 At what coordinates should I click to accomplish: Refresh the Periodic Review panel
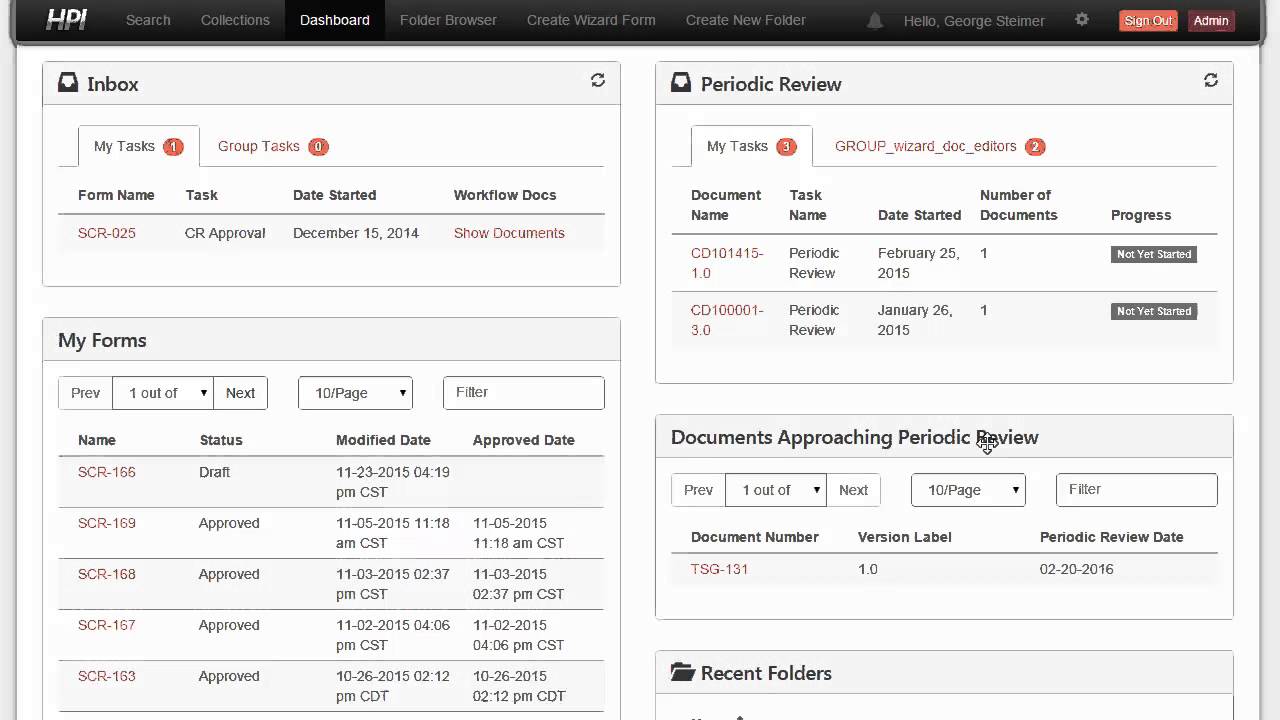point(1211,80)
